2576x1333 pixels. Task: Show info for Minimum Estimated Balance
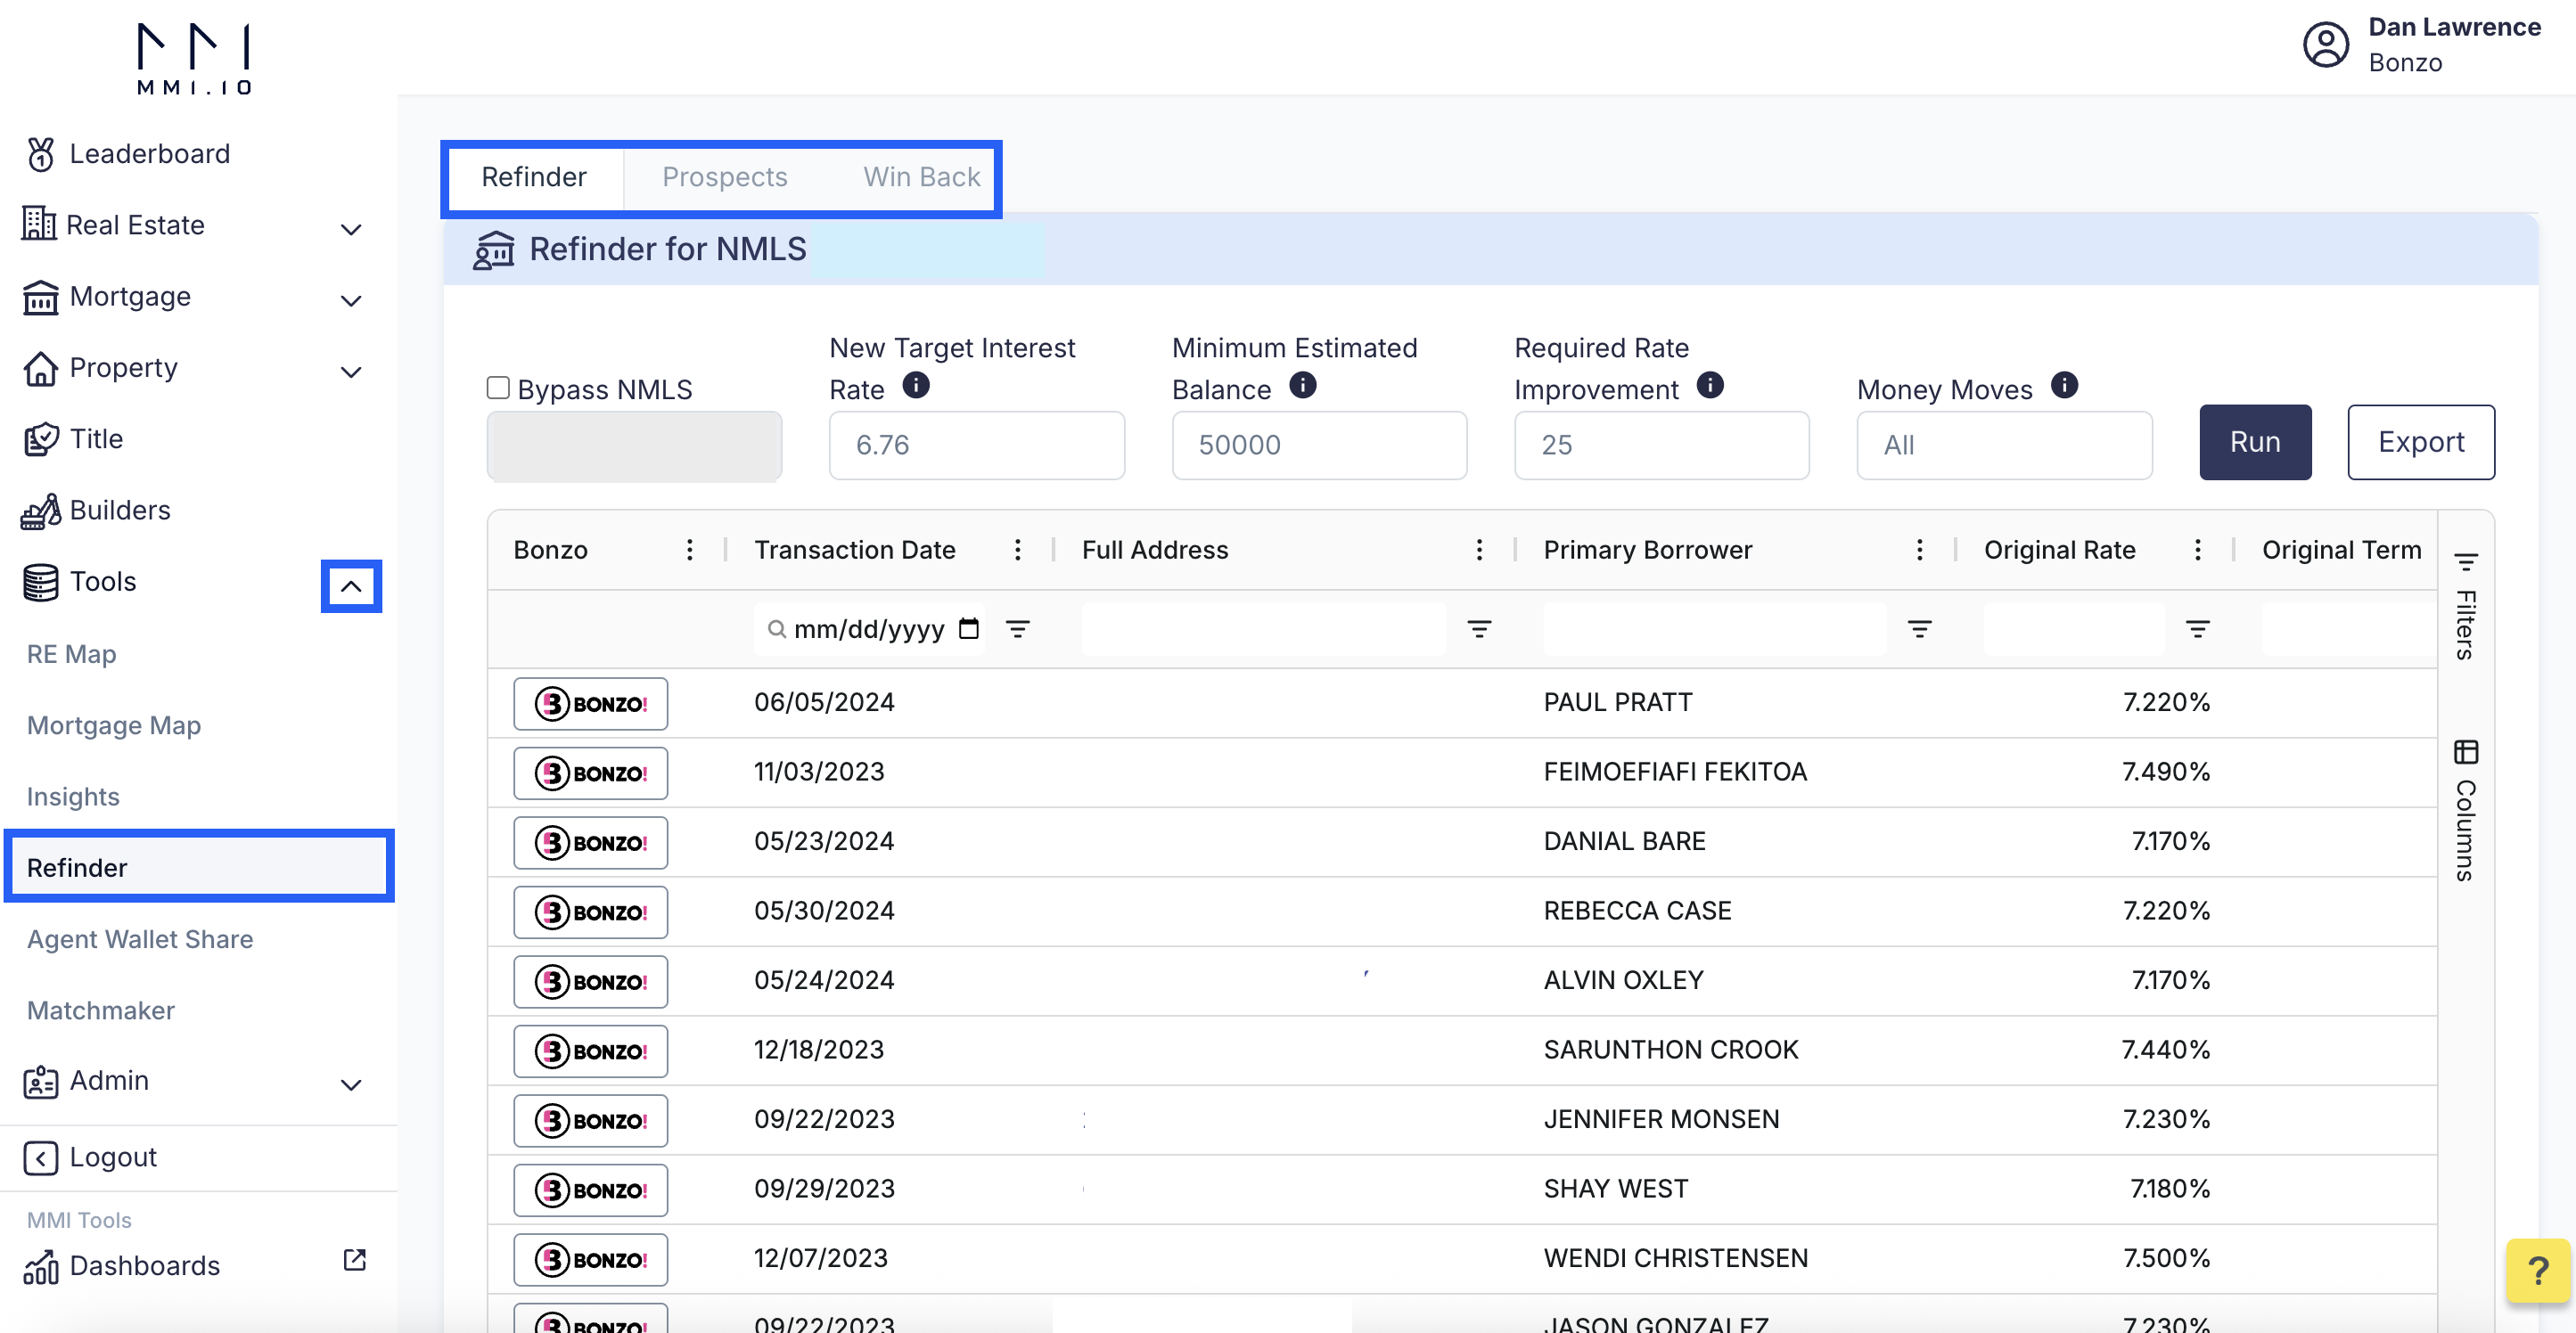tap(1303, 385)
